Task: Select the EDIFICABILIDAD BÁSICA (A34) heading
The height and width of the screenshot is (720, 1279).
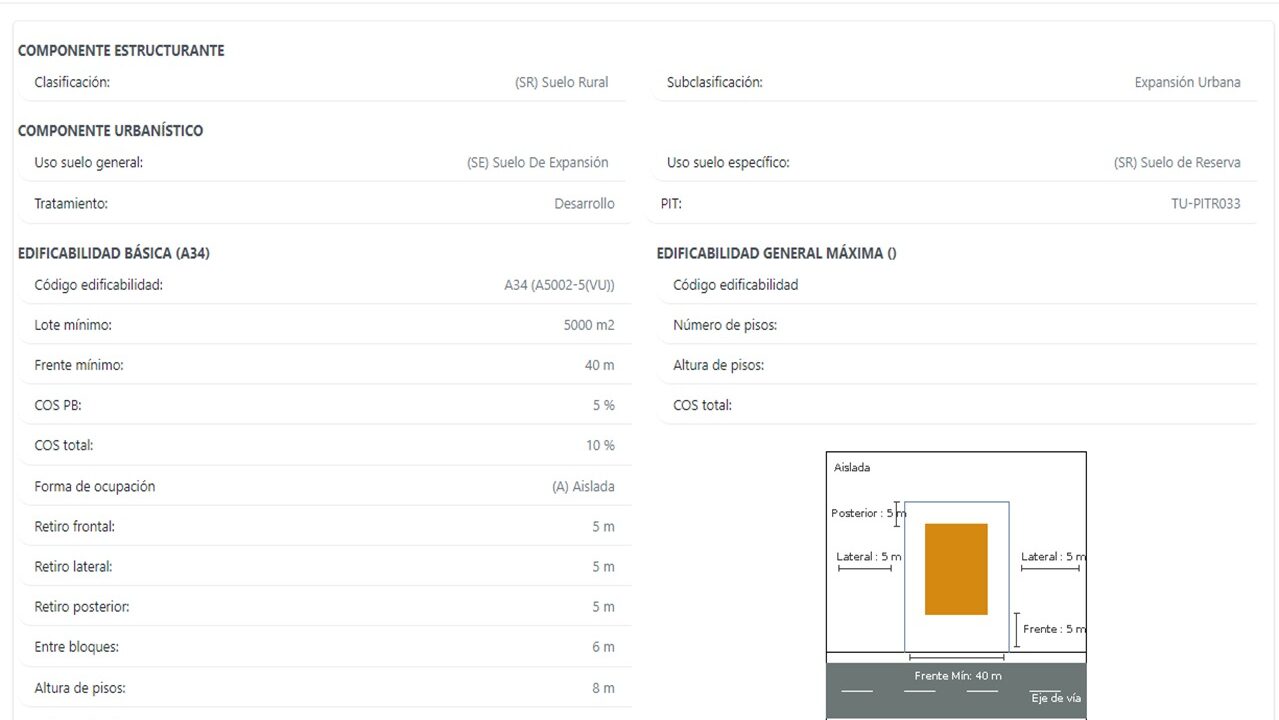Action: tap(114, 254)
